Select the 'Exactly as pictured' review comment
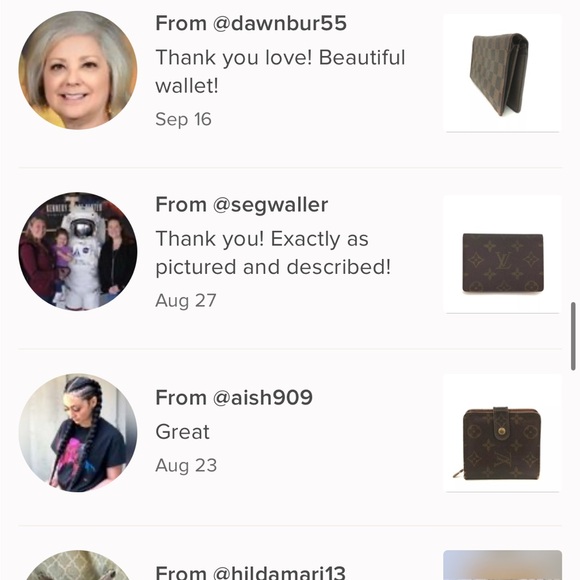The width and height of the screenshot is (580, 580). coord(273,253)
